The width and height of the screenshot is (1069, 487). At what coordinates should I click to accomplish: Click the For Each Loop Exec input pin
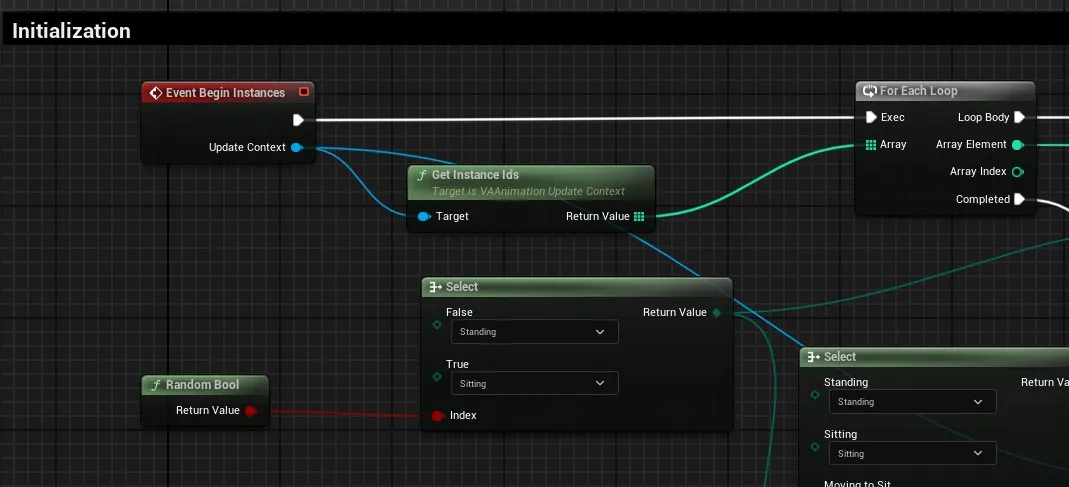(871, 117)
